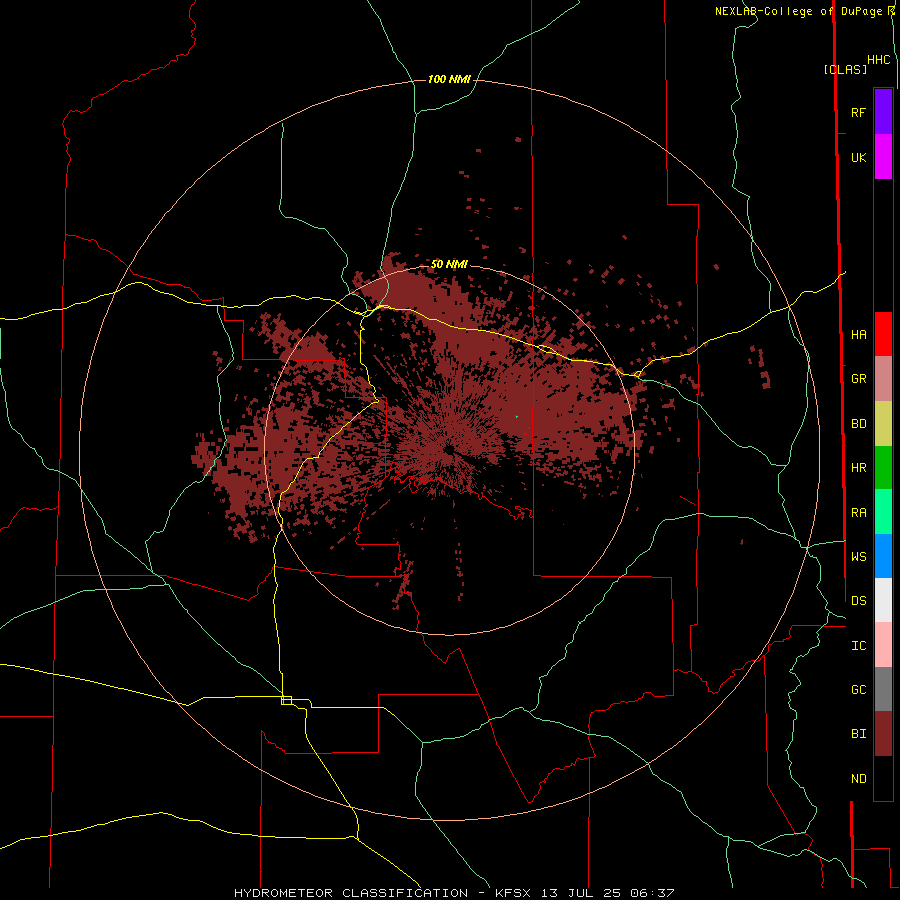The height and width of the screenshot is (900, 900).
Task: Click the GC legend label
Action: tap(858, 690)
